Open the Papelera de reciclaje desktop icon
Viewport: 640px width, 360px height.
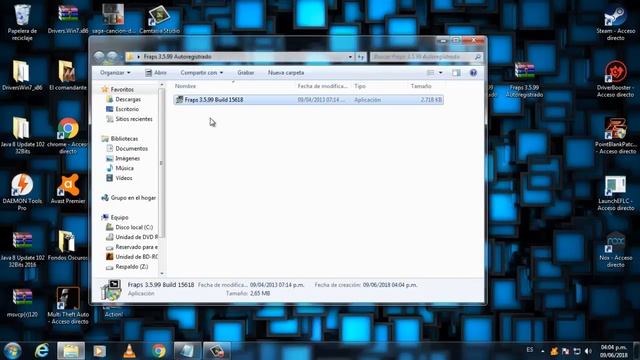22,22
